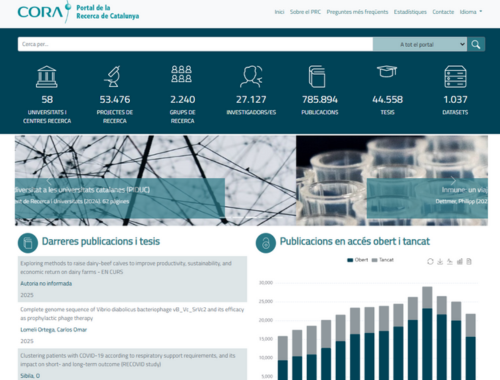Open Preguntes més freqüents

(x=357, y=12)
